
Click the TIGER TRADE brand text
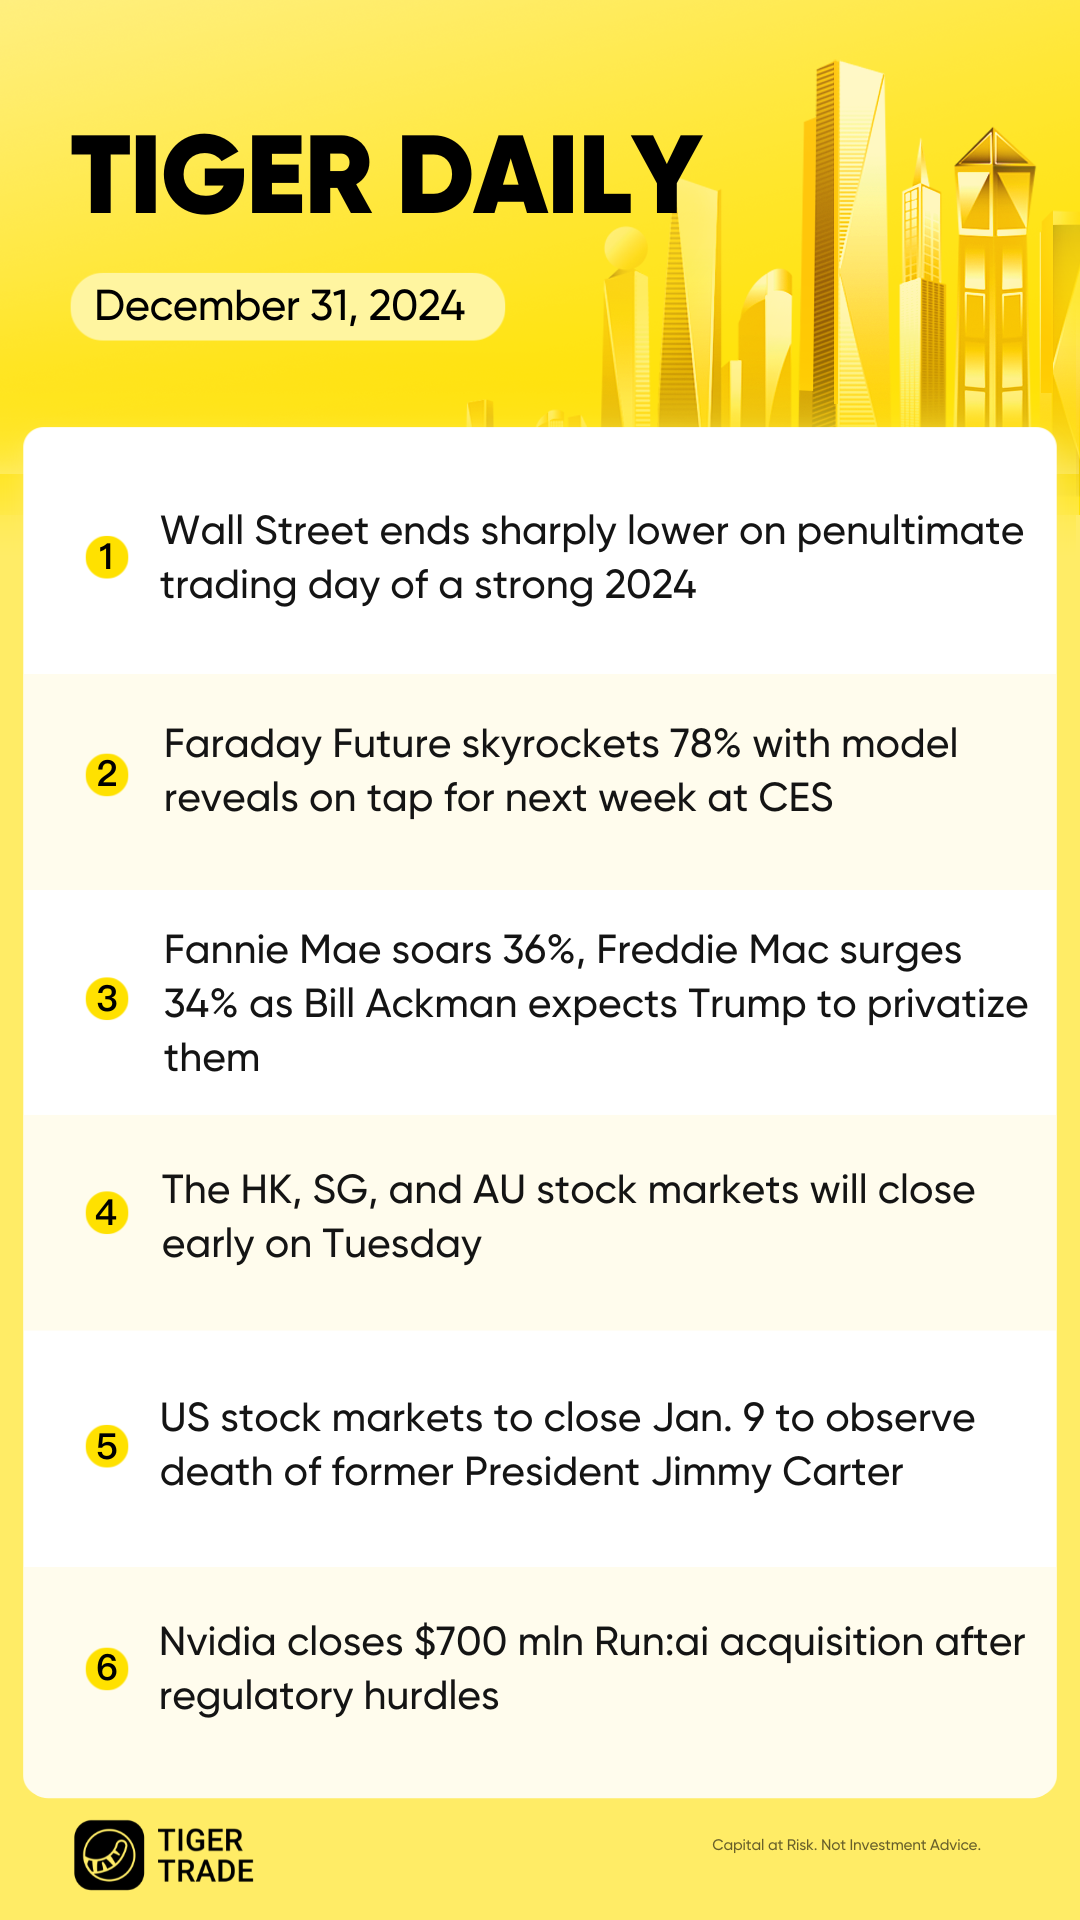click(205, 1855)
